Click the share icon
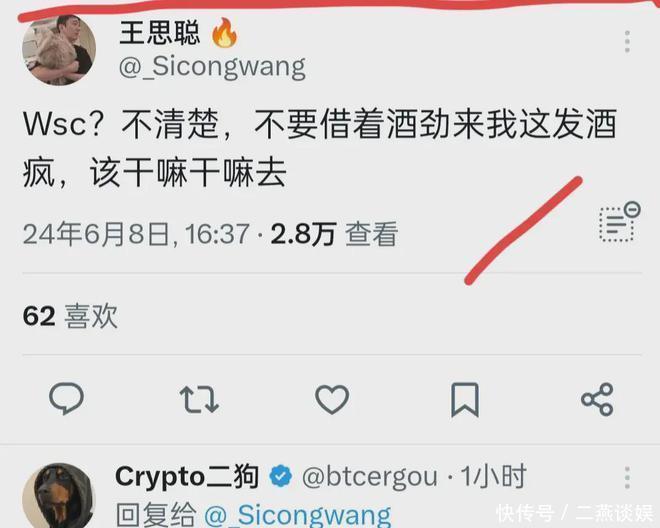 597,399
